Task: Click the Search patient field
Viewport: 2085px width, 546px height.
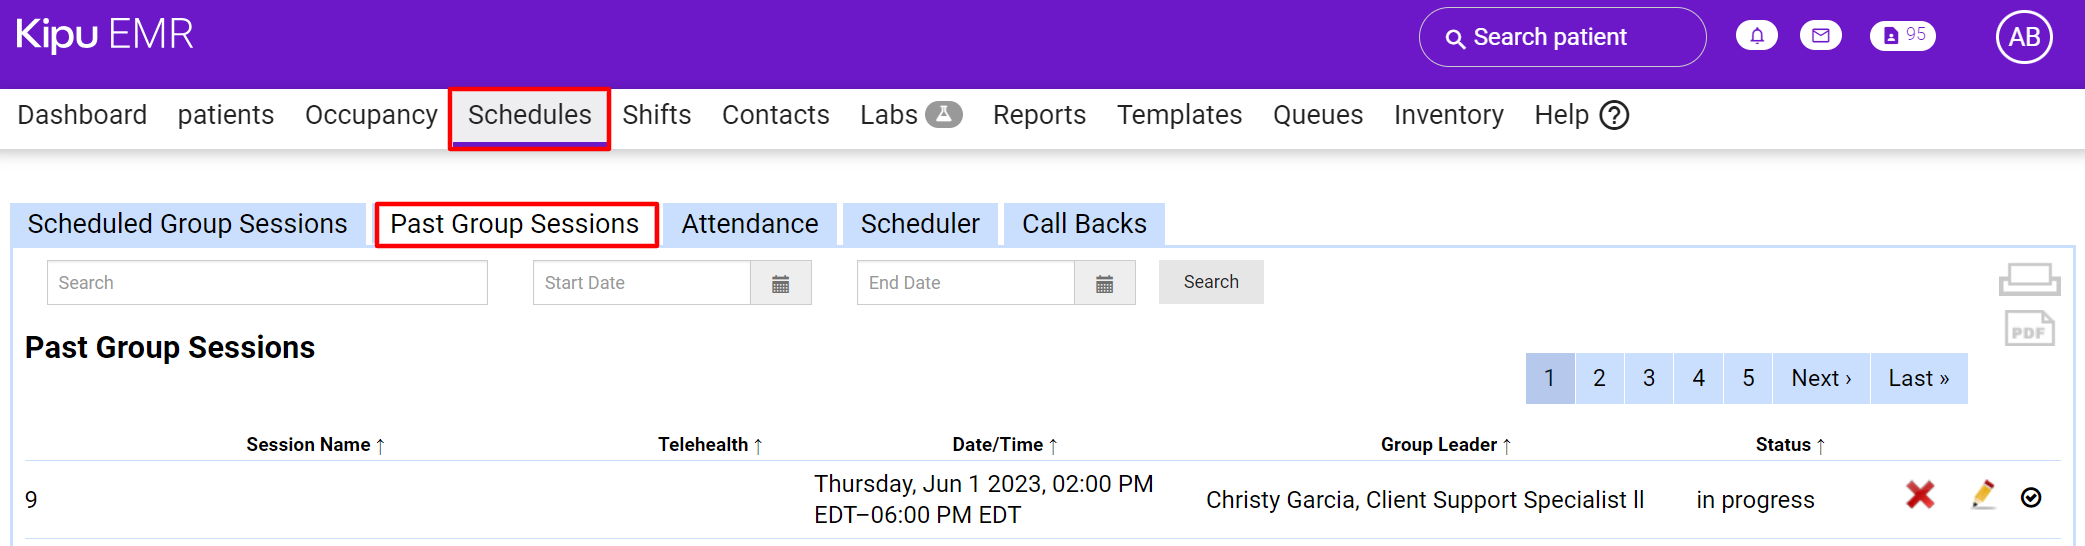Action: point(1562,37)
